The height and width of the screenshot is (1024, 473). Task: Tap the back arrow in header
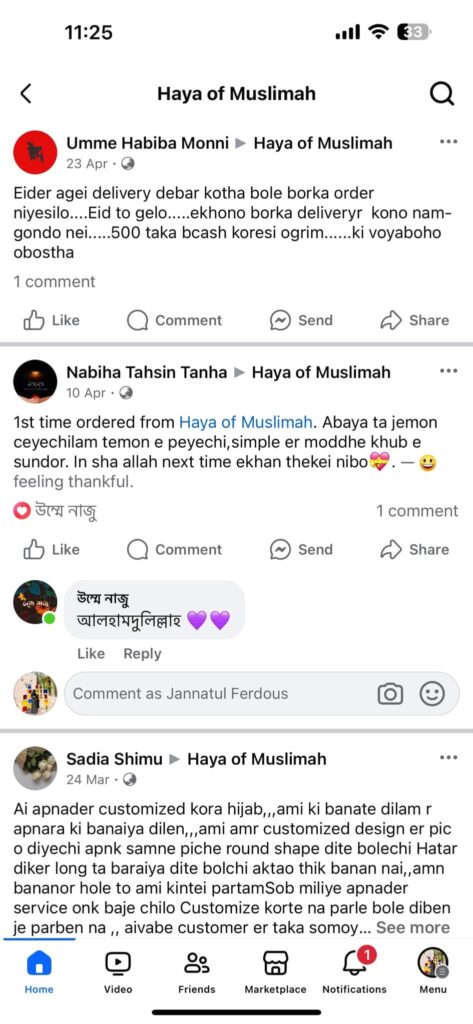[x=26, y=93]
